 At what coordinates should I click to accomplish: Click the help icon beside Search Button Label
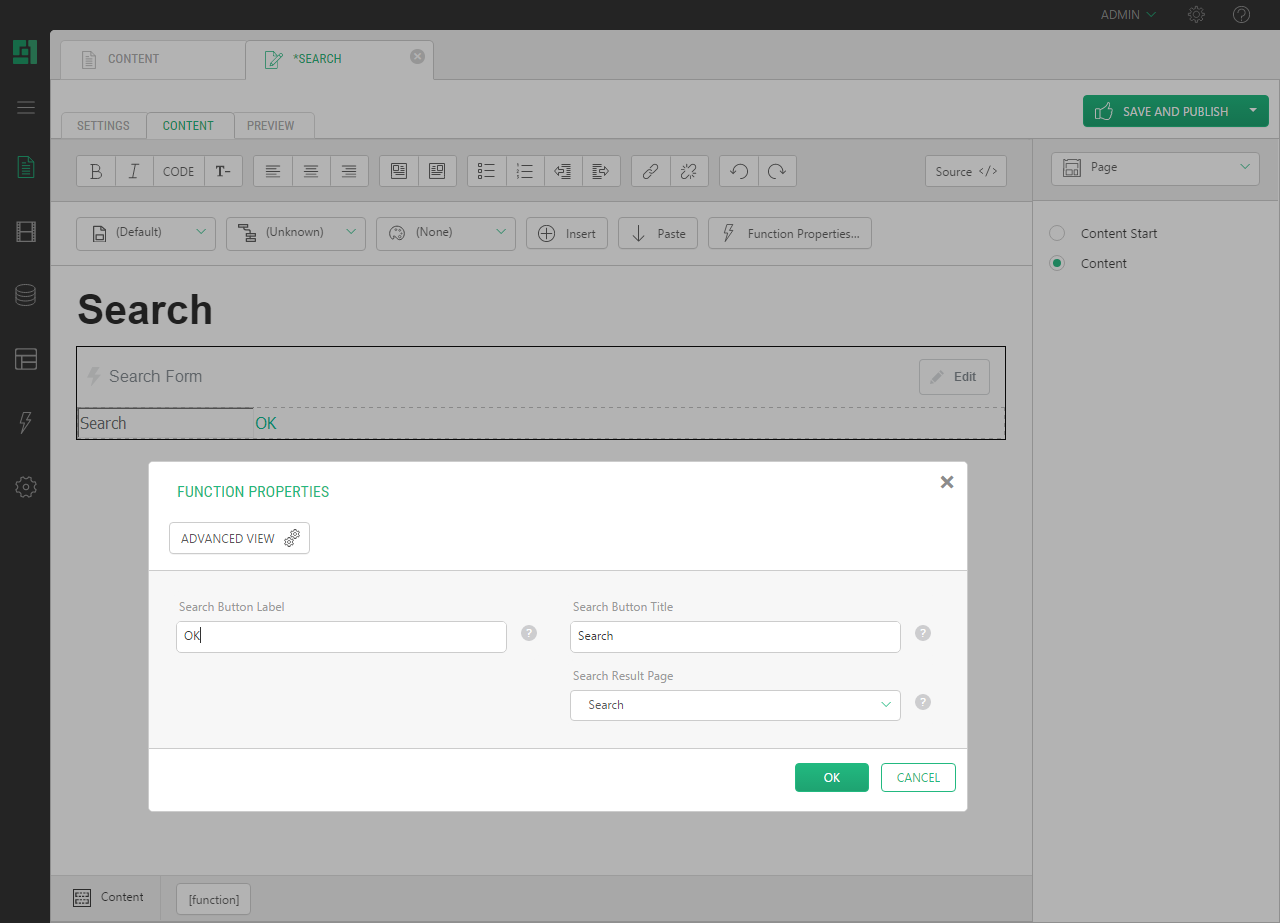(x=529, y=633)
